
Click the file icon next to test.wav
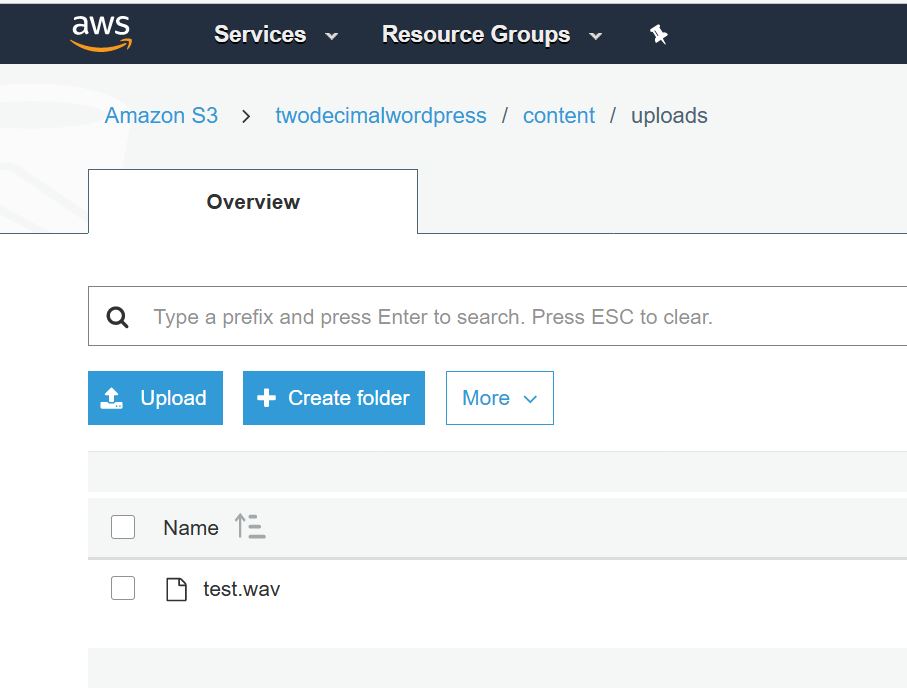[176, 589]
